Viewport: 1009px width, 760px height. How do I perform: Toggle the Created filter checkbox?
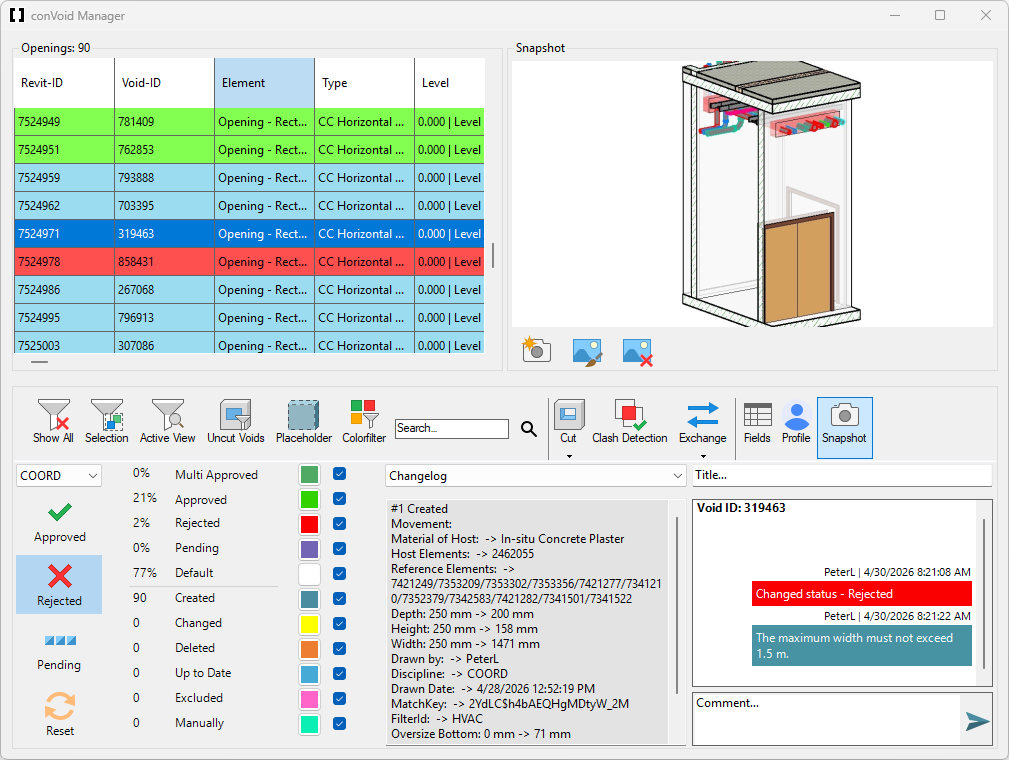[x=340, y=598]
